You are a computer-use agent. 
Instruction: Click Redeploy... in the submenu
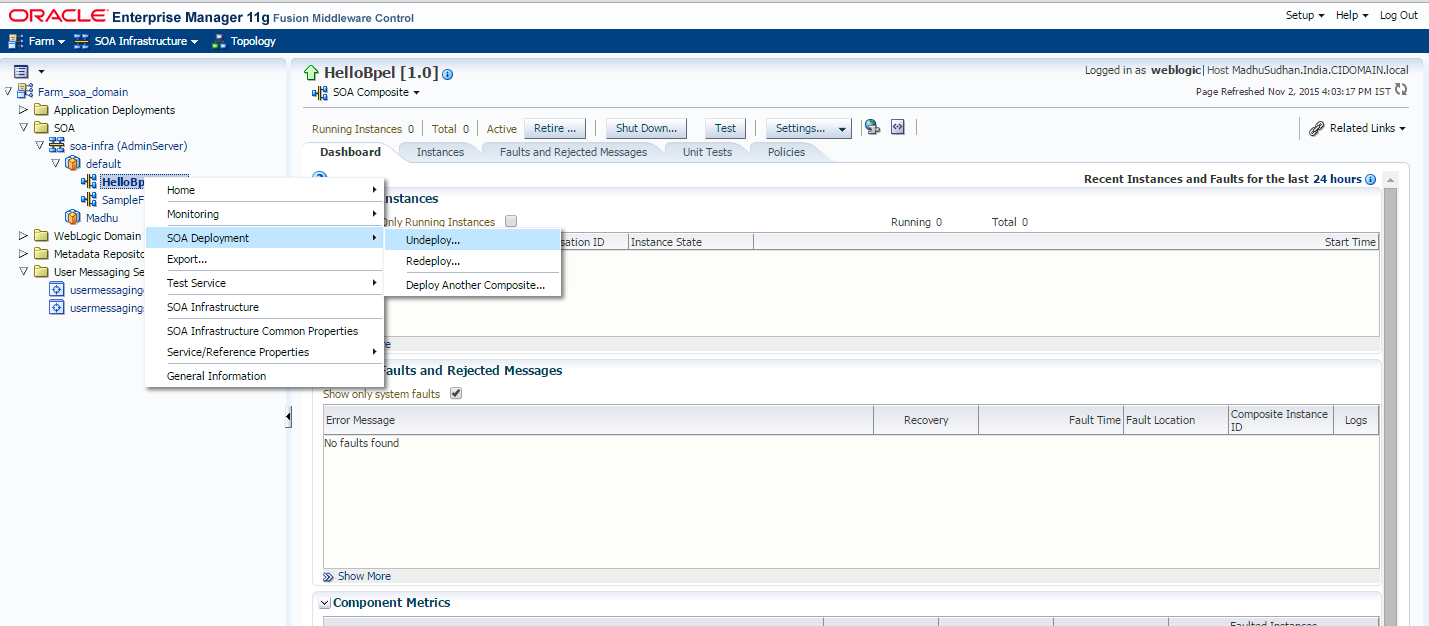473,261
